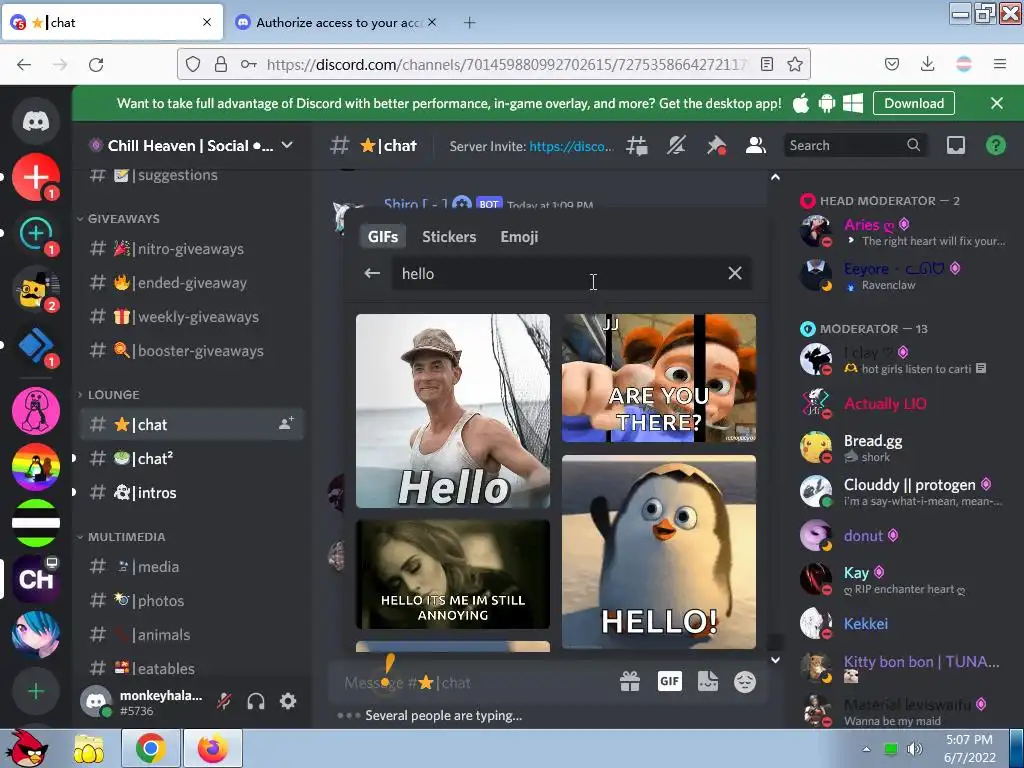1024x768 pixels.
Task: Open the threads icon in channel header
Action: (x=637, y=146)
